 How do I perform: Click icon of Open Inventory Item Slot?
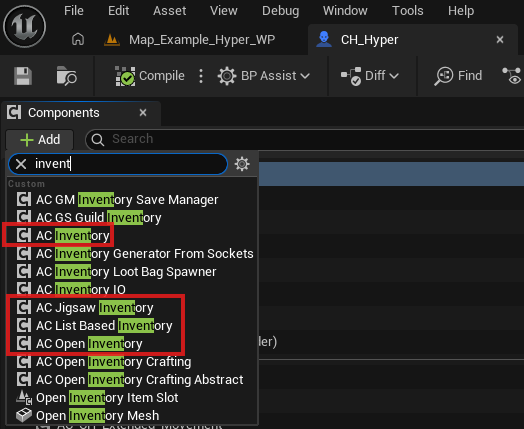click(24, 398)
